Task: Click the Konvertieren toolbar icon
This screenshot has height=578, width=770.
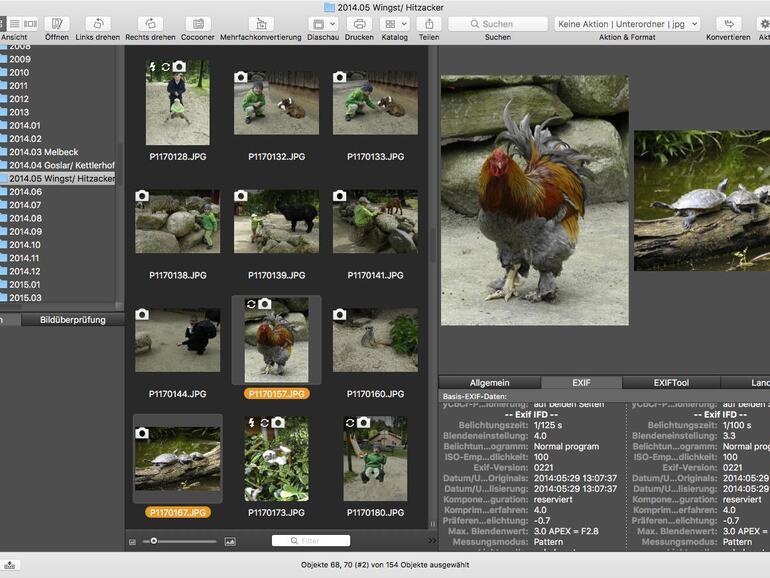Action: pyautogui.click(x=728, y=24)
